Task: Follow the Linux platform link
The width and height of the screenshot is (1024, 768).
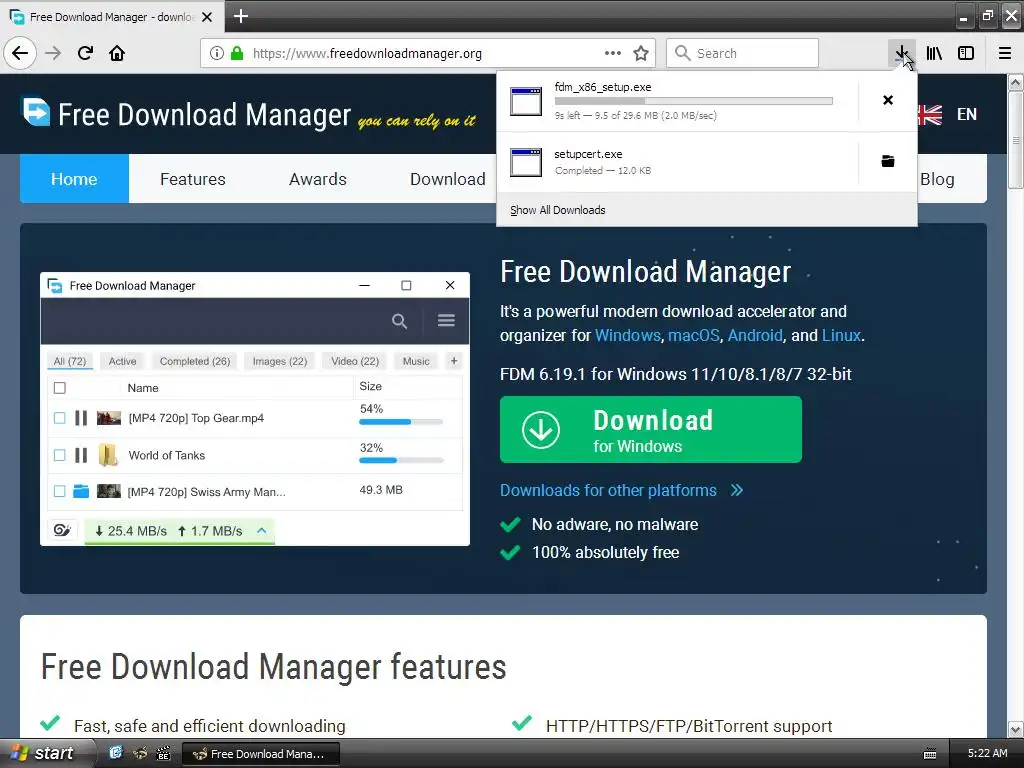Action: pos(841,335)
